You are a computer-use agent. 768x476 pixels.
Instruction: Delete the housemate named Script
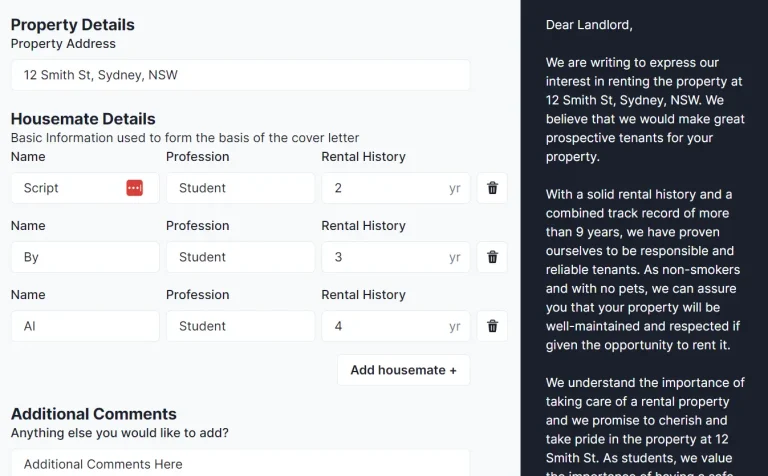click(492, 188)
